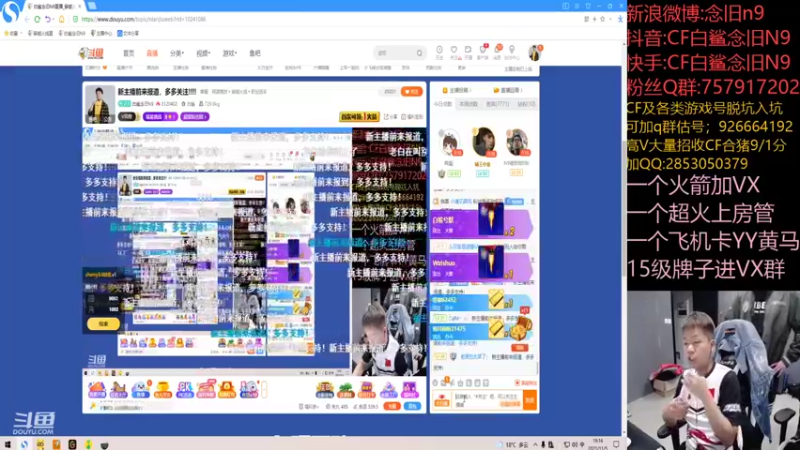The width and height of the screenshot is (800, 450).
Task: Click the search magnifier icon
Action: pos(419,53)
